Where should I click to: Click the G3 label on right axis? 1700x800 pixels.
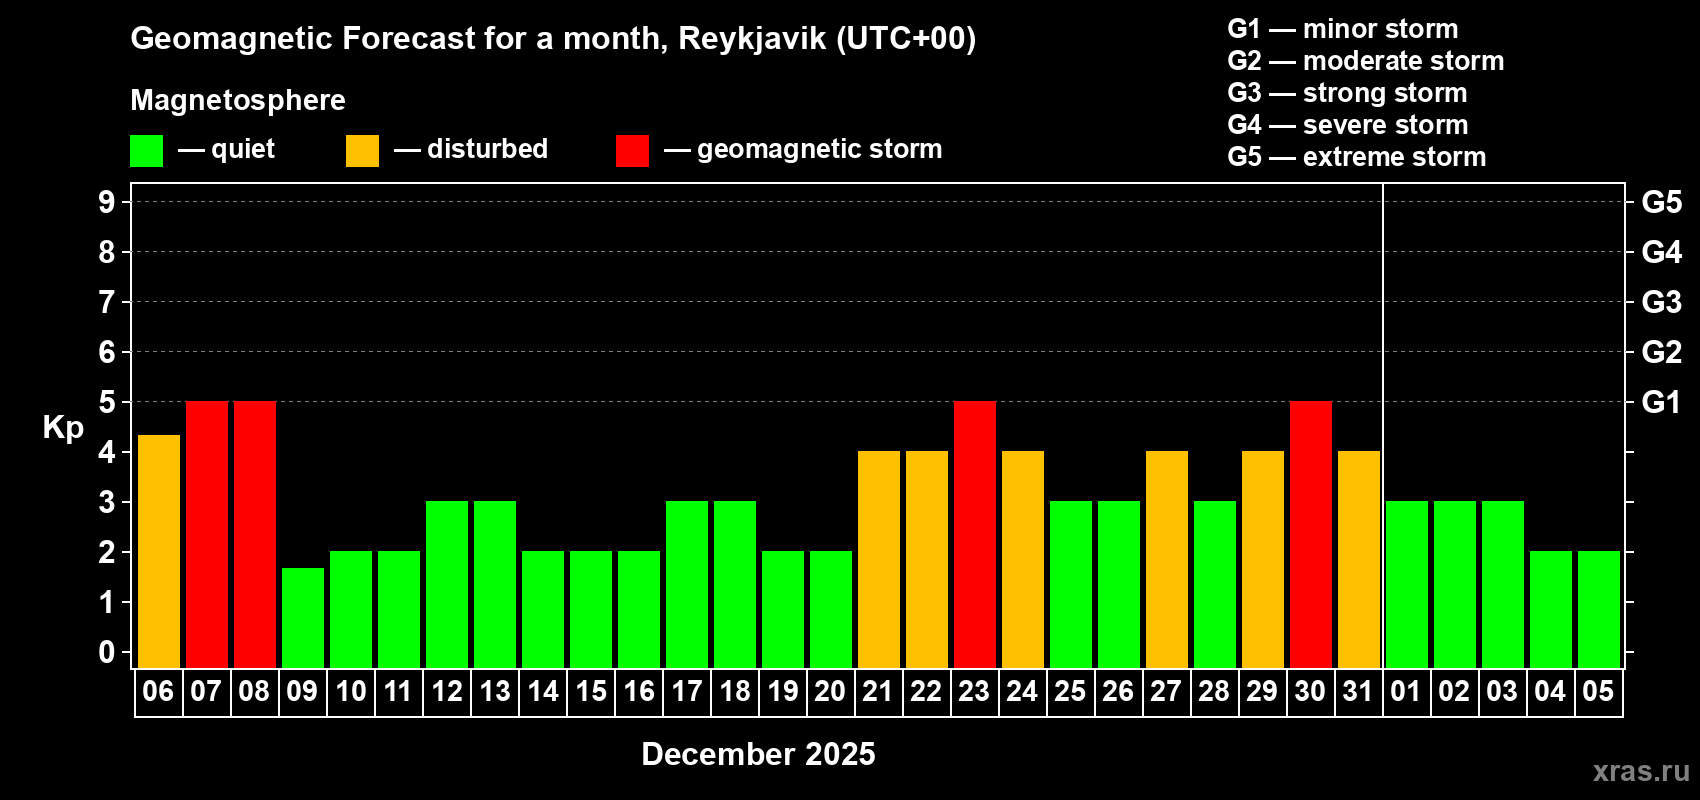[1661, 302]
